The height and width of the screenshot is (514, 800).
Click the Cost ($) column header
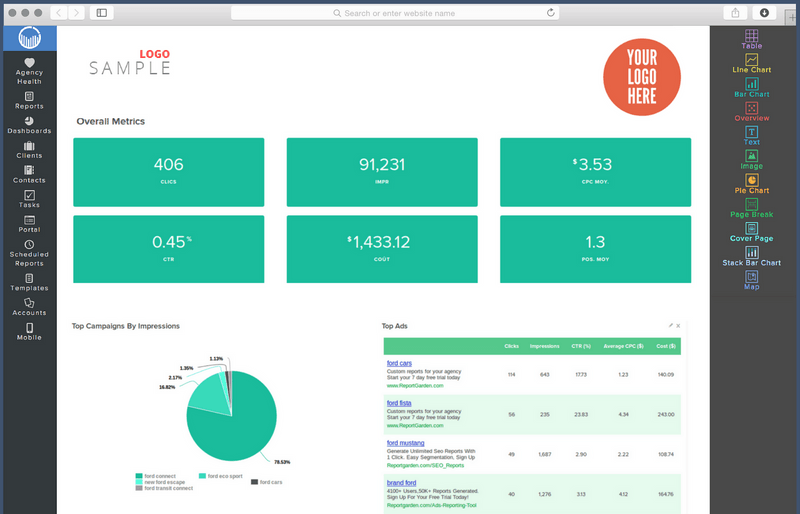click(x=666, y=346)
